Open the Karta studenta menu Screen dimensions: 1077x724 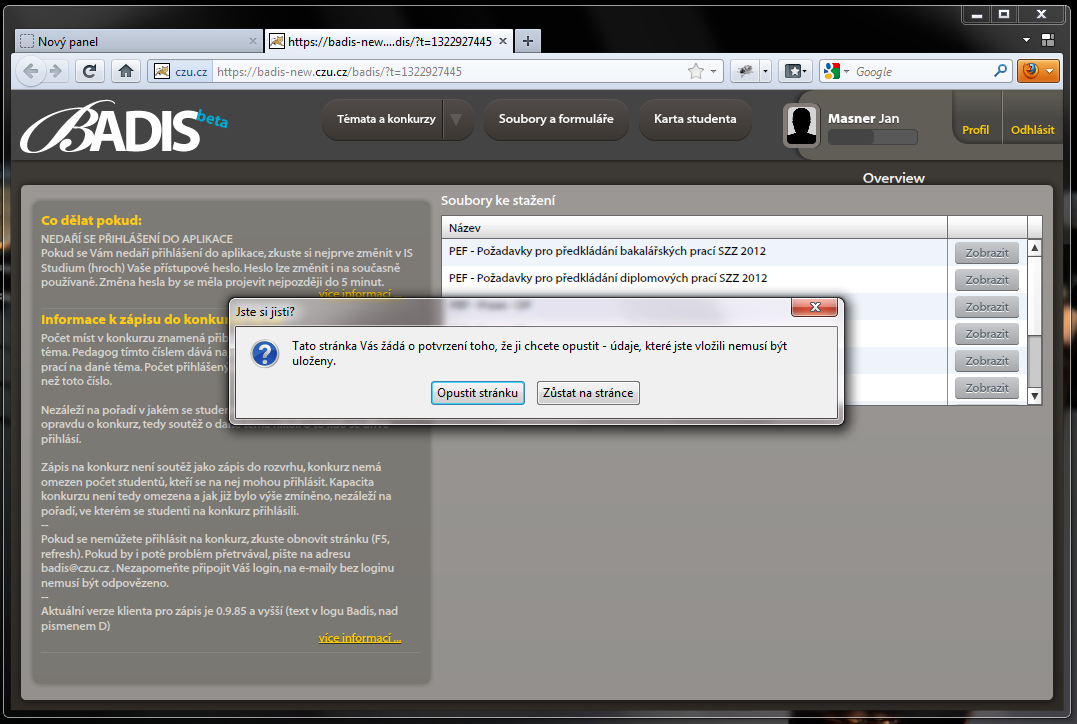[695, 119]
